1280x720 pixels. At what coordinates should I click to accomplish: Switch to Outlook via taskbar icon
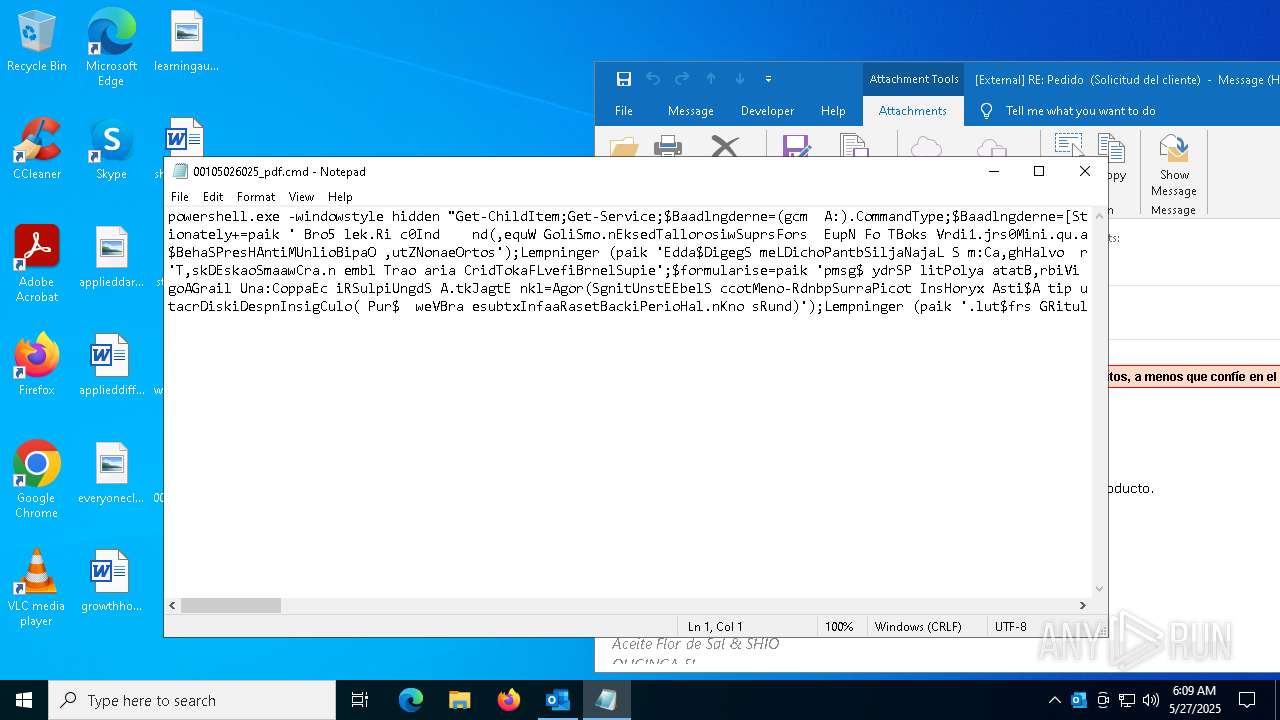(x=557, y=700)
